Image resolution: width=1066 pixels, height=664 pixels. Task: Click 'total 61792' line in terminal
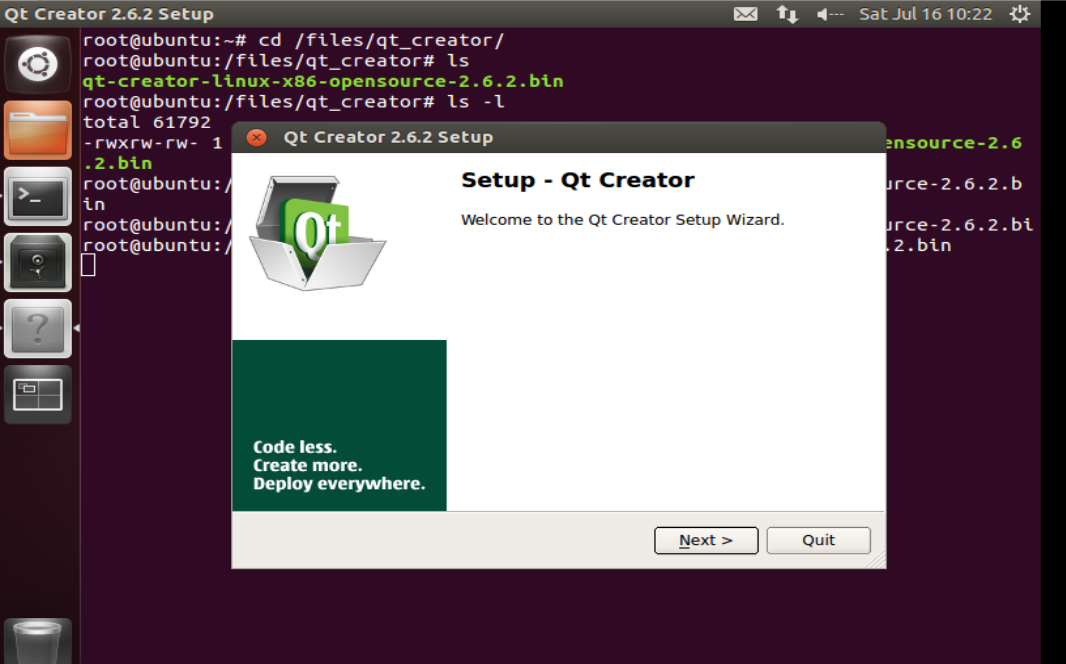coord(147,122)
